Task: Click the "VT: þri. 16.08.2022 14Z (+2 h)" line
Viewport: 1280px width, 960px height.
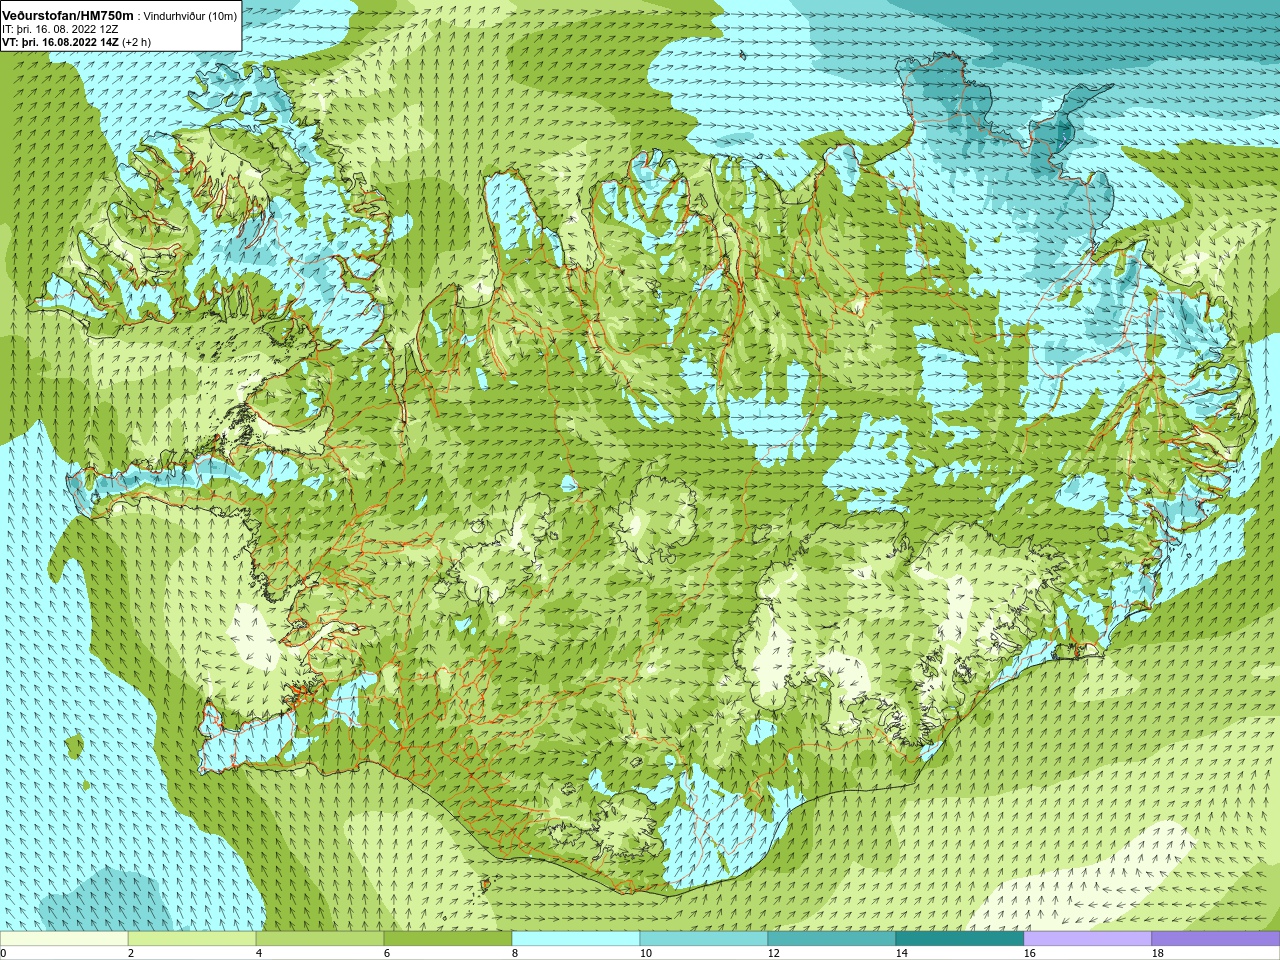Action: coord(76,42)
